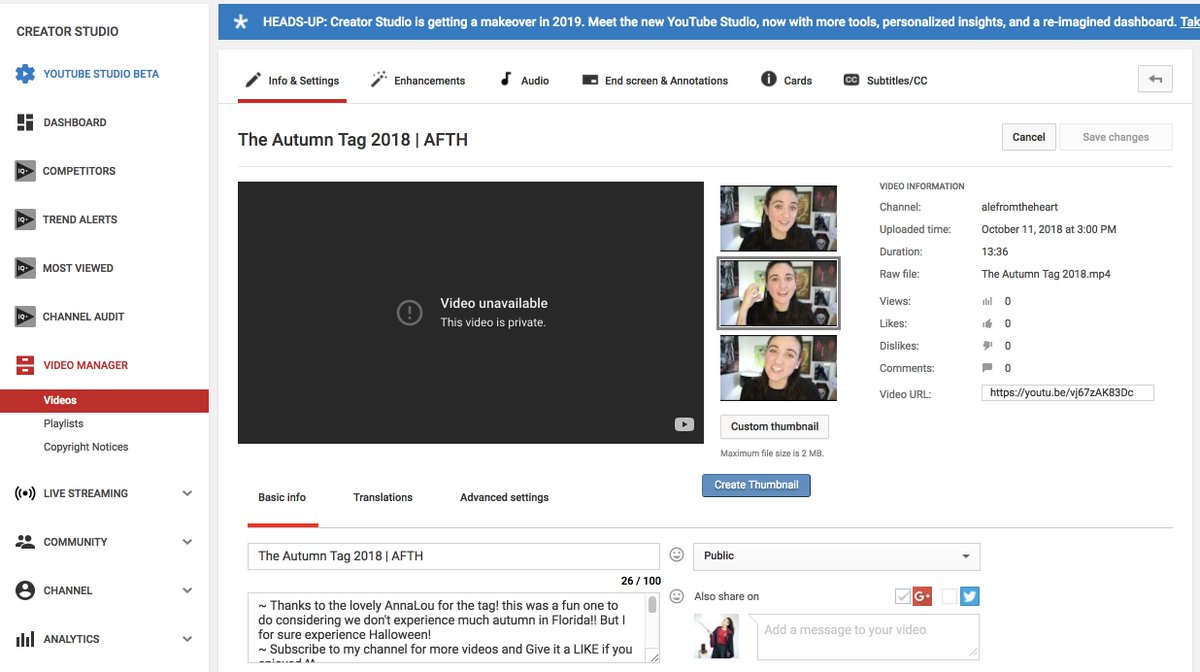The height and width of the screenshot is (672, 1200).
Task: Click the back arrow button at top right
Action: coord(1155,80)
